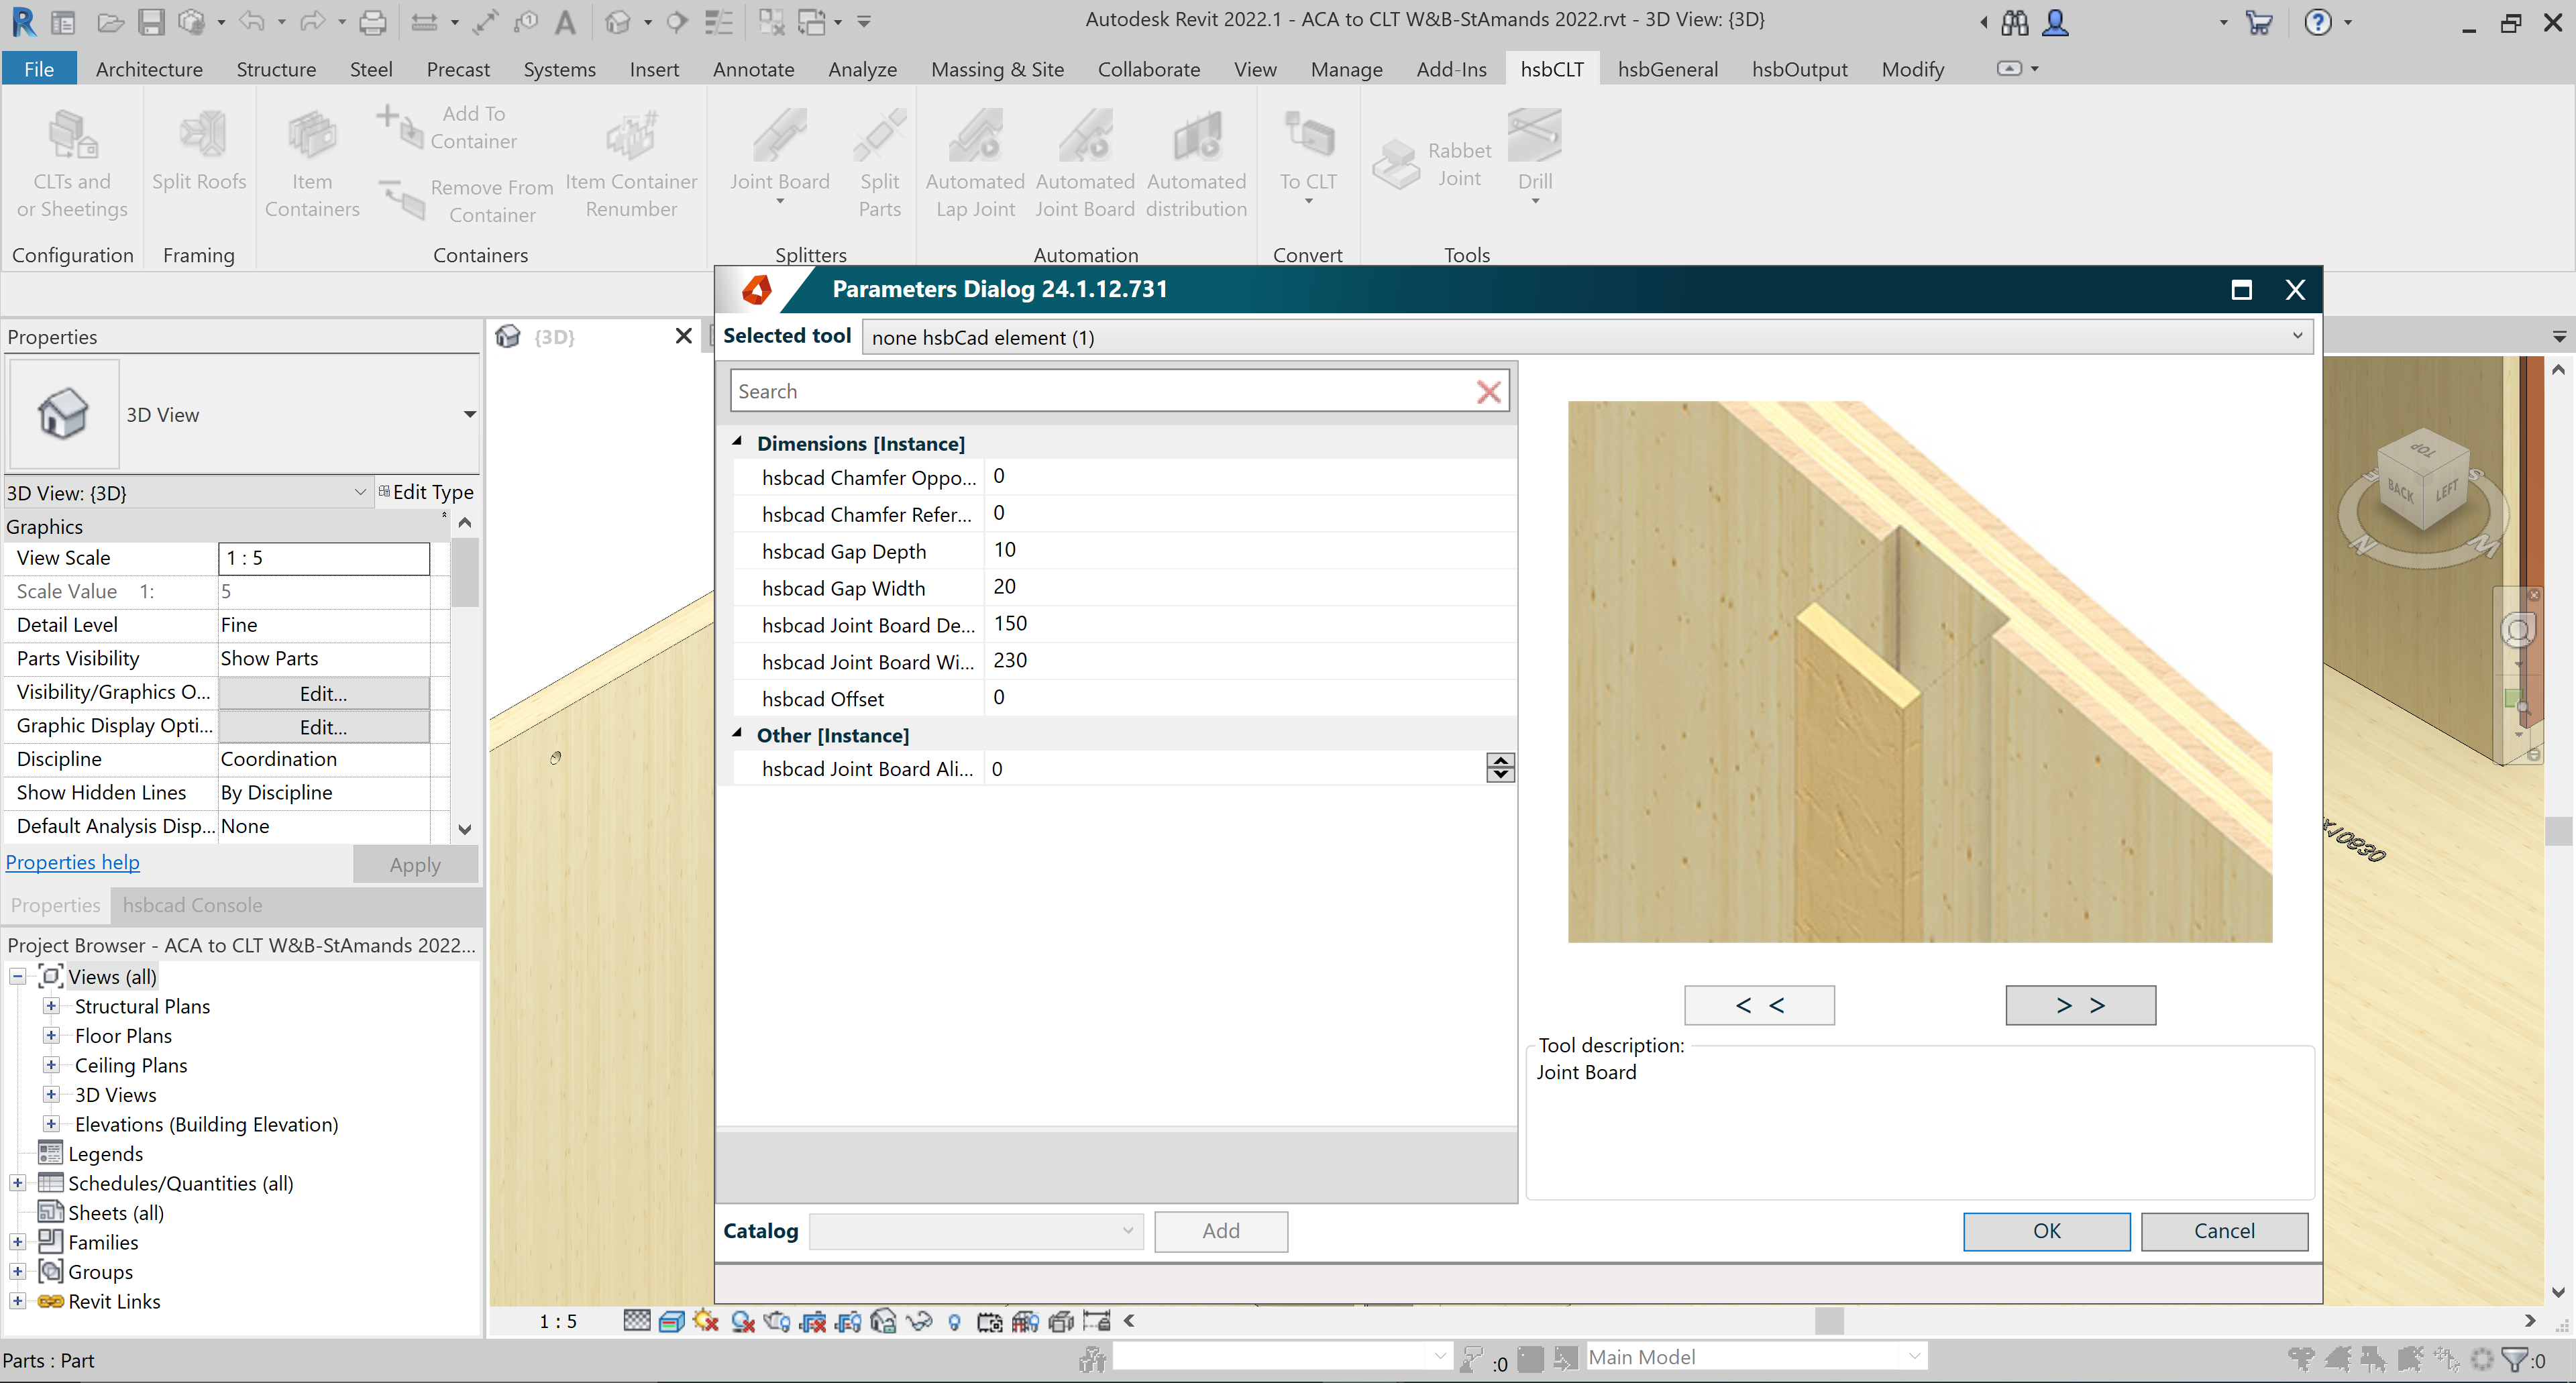Collapse the Dimensions [Instance] group
The height and width of the screenshot is (1383, 2576).
(737, 442)
